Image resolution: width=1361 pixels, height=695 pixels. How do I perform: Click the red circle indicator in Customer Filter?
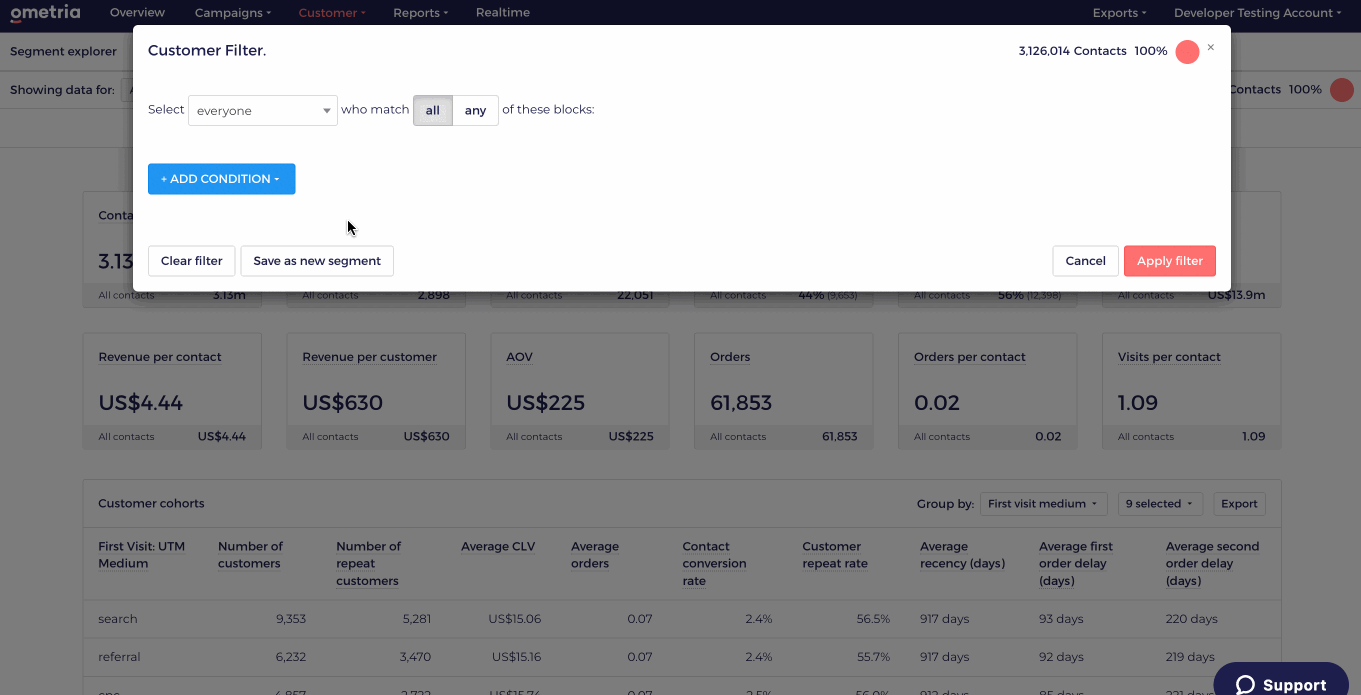(1187, 52)
